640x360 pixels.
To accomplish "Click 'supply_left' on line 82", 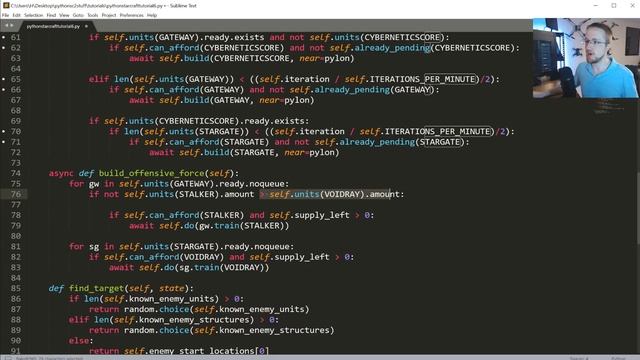I will pos(302,257).
